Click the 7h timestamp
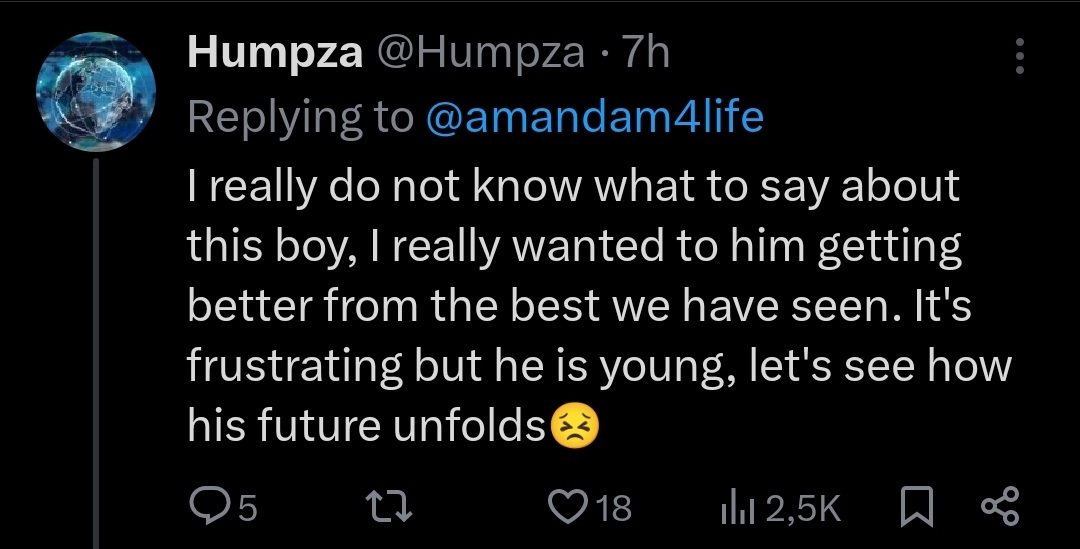 point(646,52)
